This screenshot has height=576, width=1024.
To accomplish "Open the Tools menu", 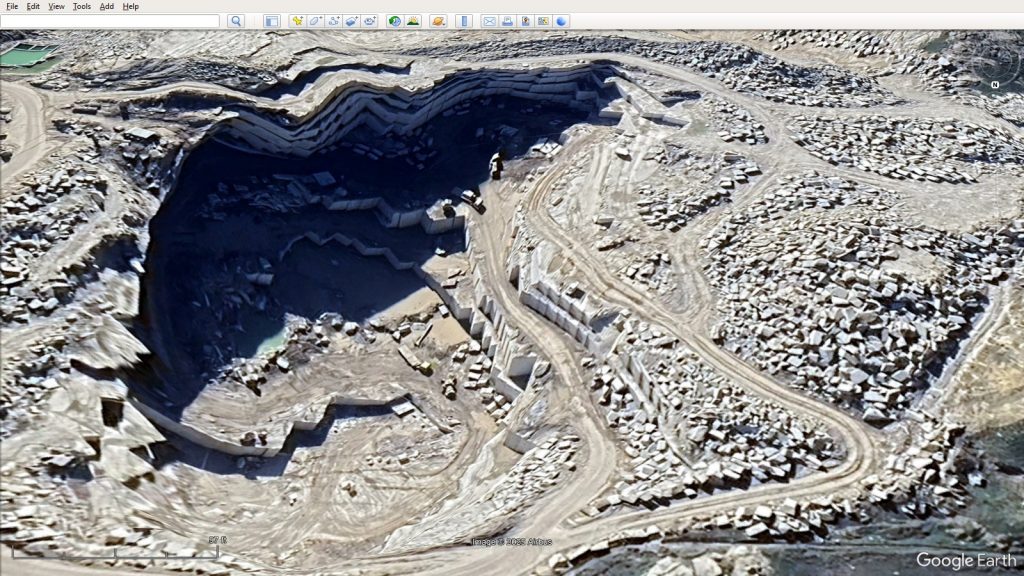I will [81, 6].
